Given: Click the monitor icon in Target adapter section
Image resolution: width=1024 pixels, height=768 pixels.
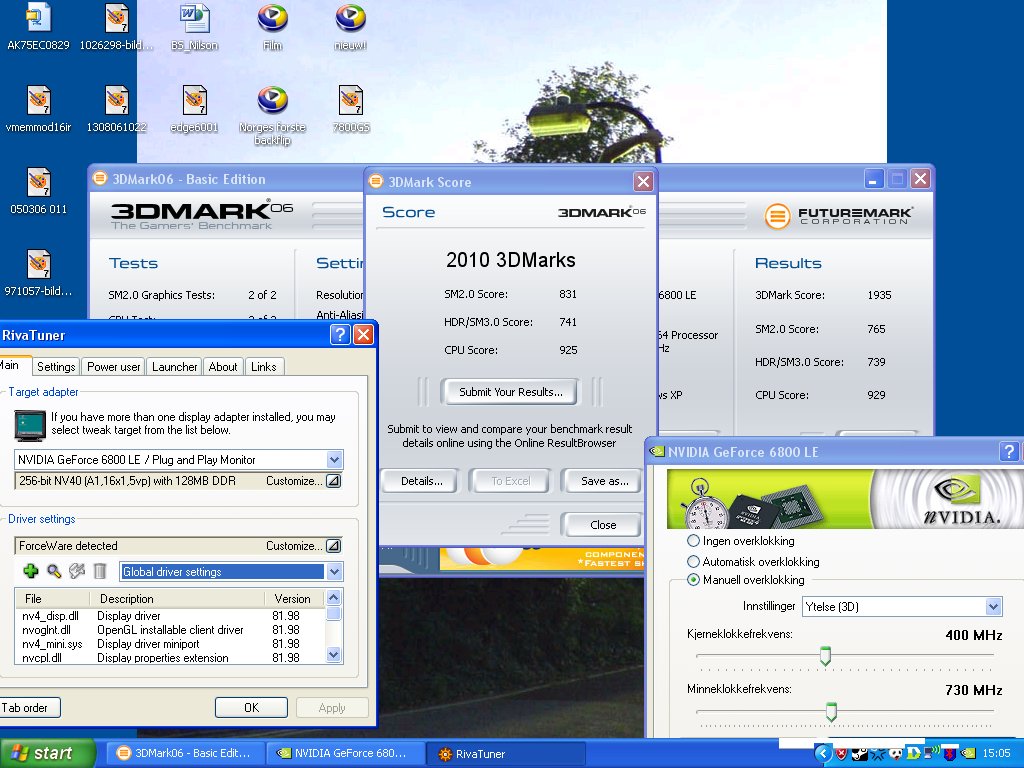Looking at the screenshot, I should point(30,425).
